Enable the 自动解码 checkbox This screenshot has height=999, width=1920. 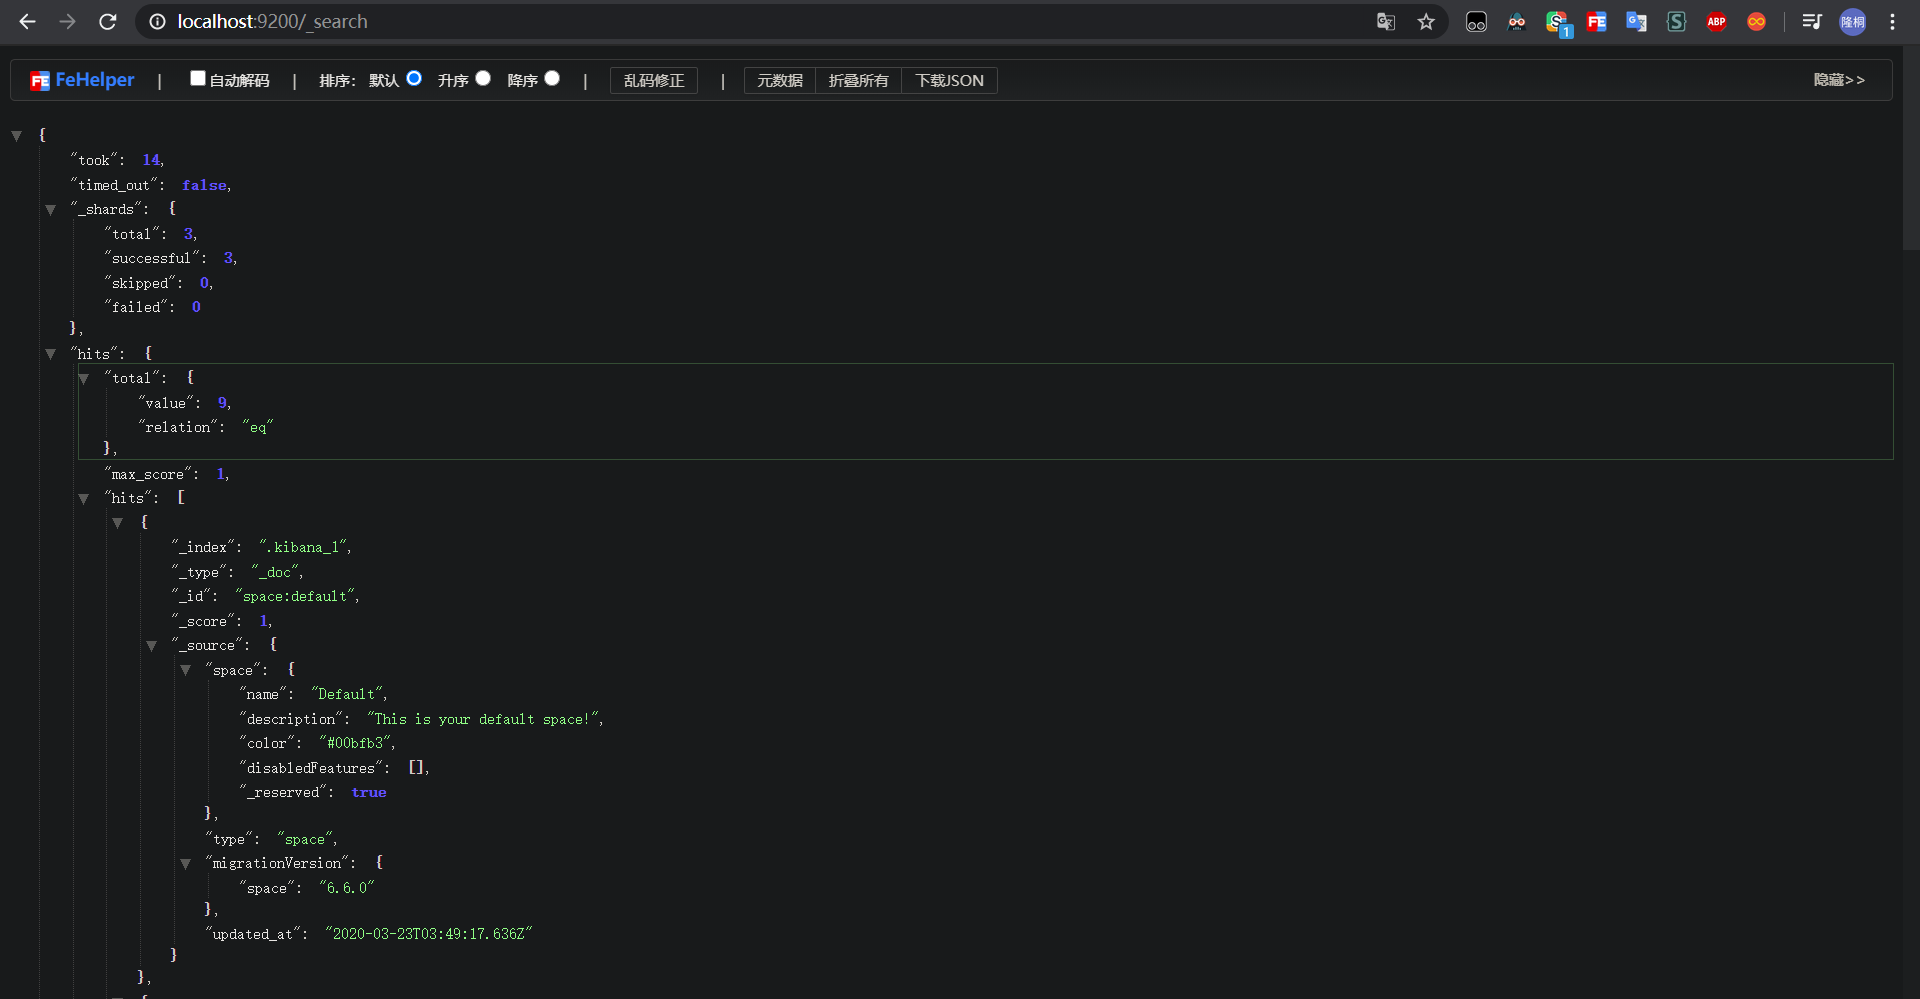[198, 78]
